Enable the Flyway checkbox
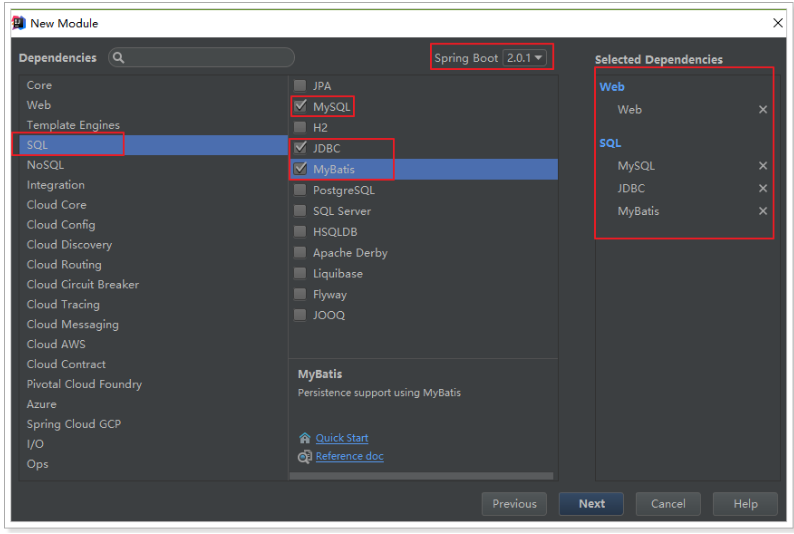This screenshot has width=794, height=534. [300, 294]
